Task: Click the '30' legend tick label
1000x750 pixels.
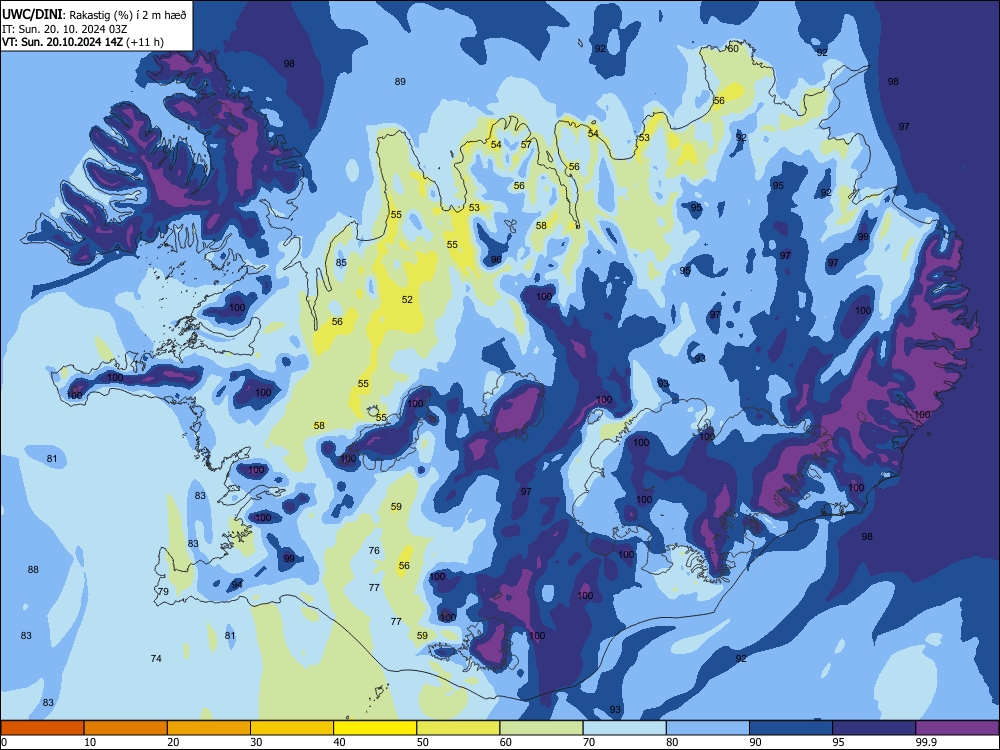Action: [256, 742]
